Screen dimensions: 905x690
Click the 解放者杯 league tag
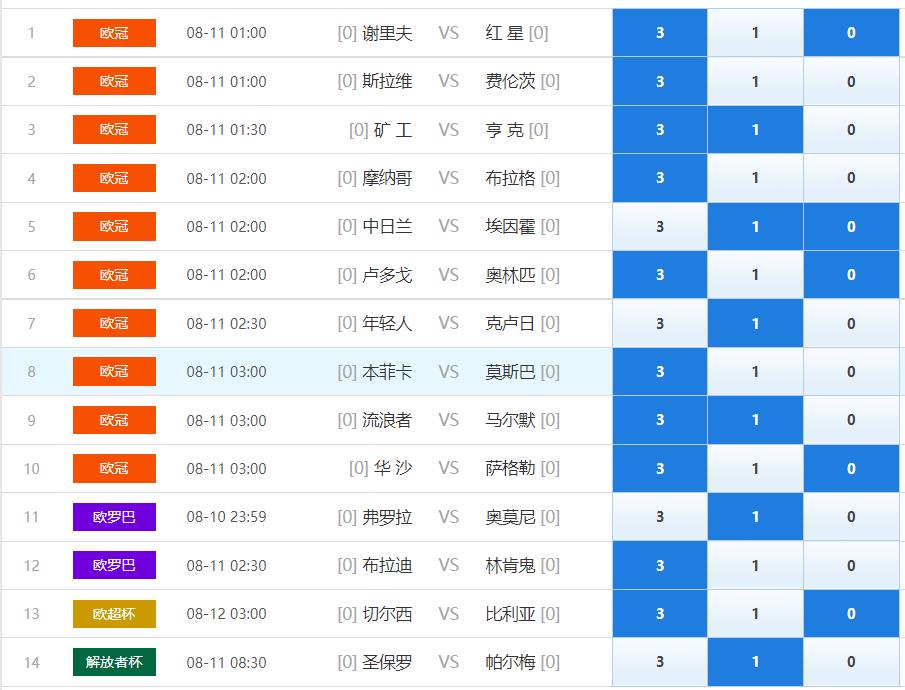[114, 662]
